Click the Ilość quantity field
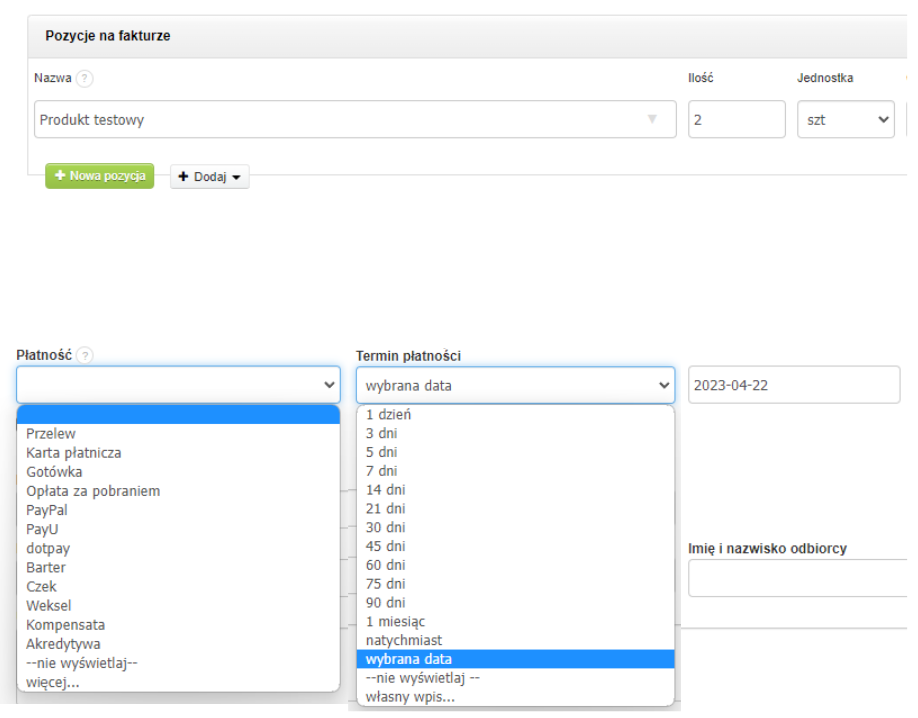The image size is (918, 718). (x=737, y=119)
